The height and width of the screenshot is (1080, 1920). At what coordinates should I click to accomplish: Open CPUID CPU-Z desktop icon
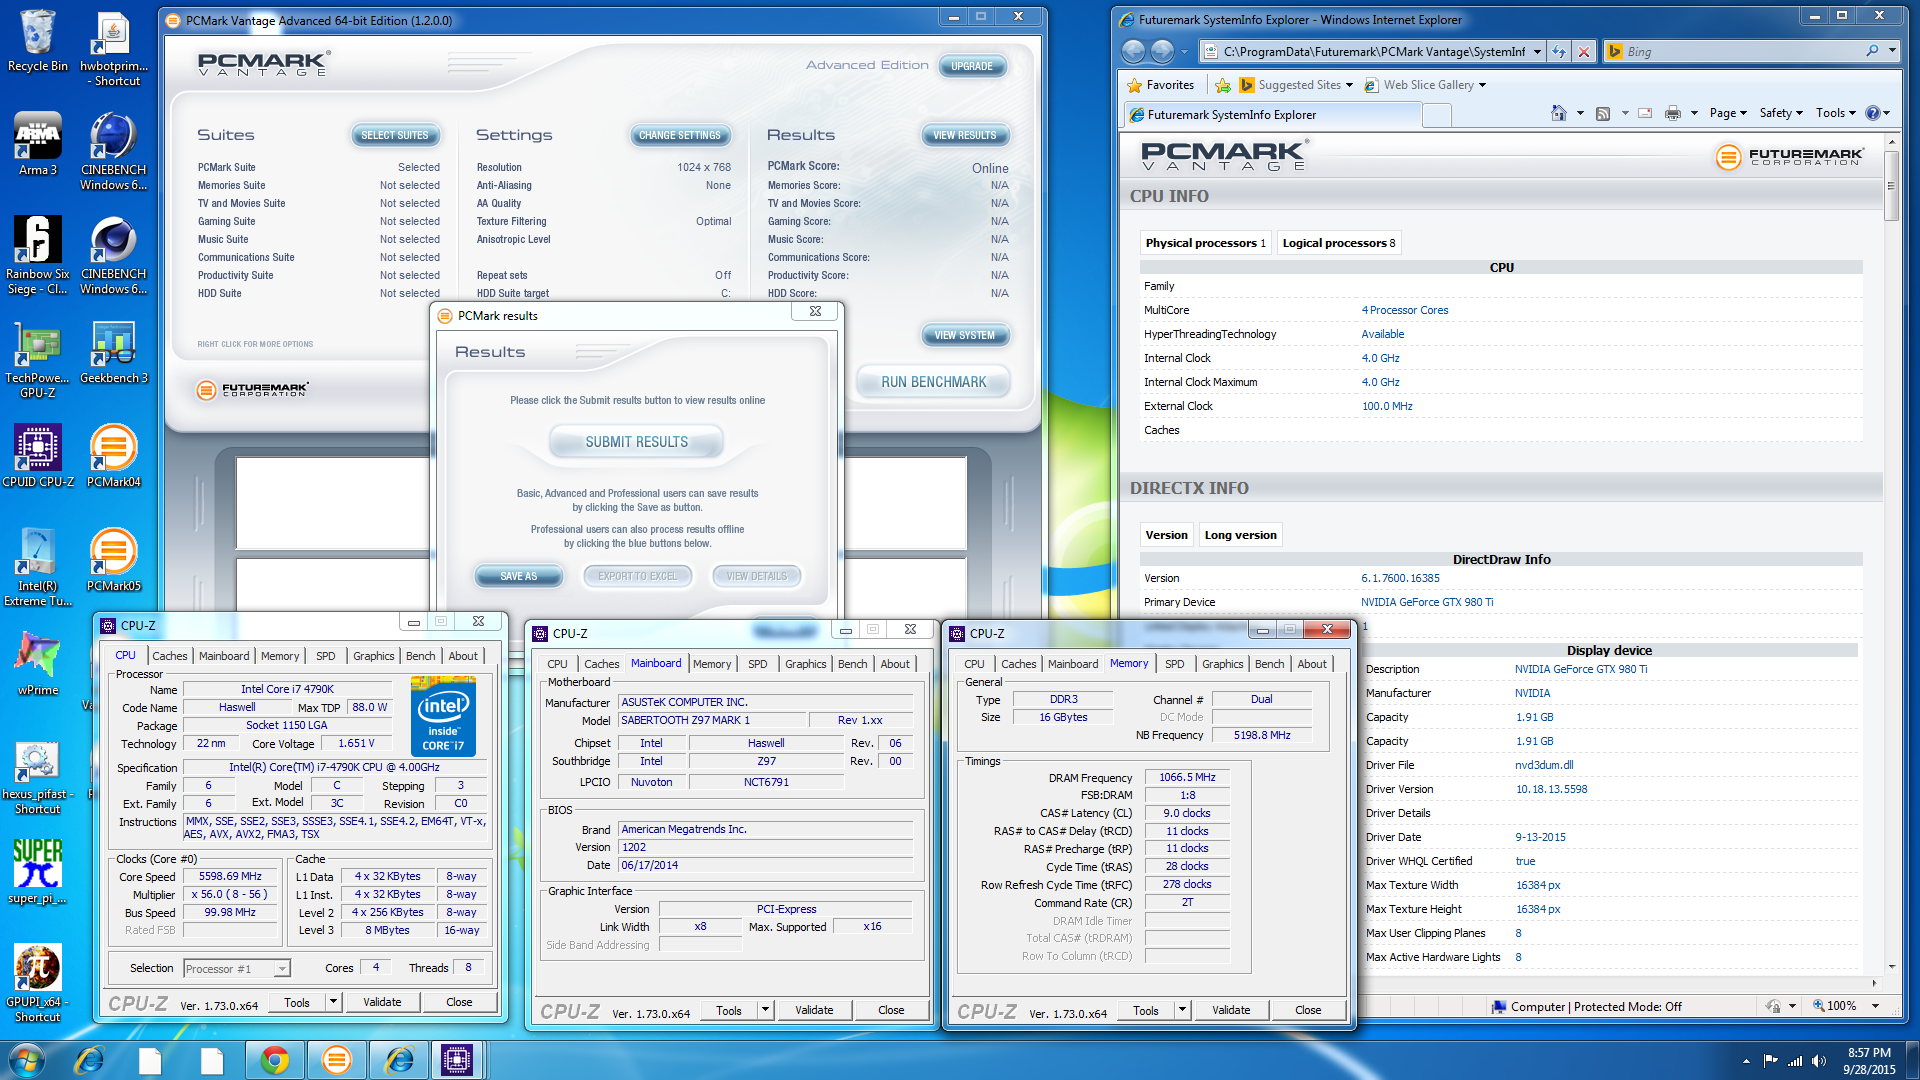pos(38,455)
